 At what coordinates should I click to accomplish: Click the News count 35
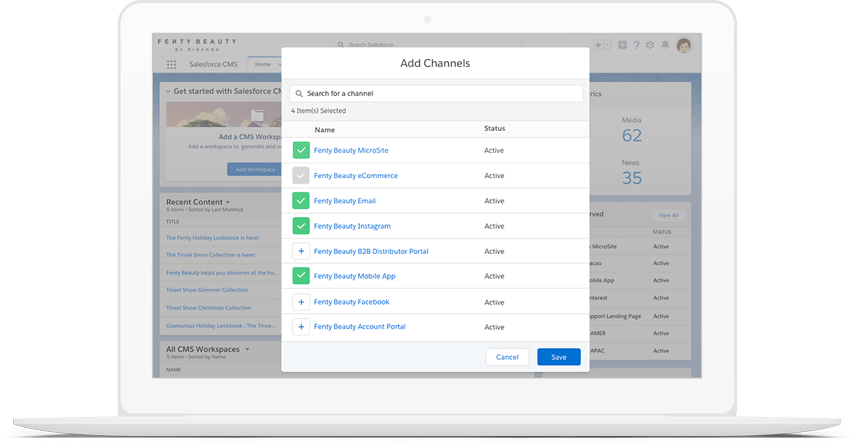click(x=632, y=178)
